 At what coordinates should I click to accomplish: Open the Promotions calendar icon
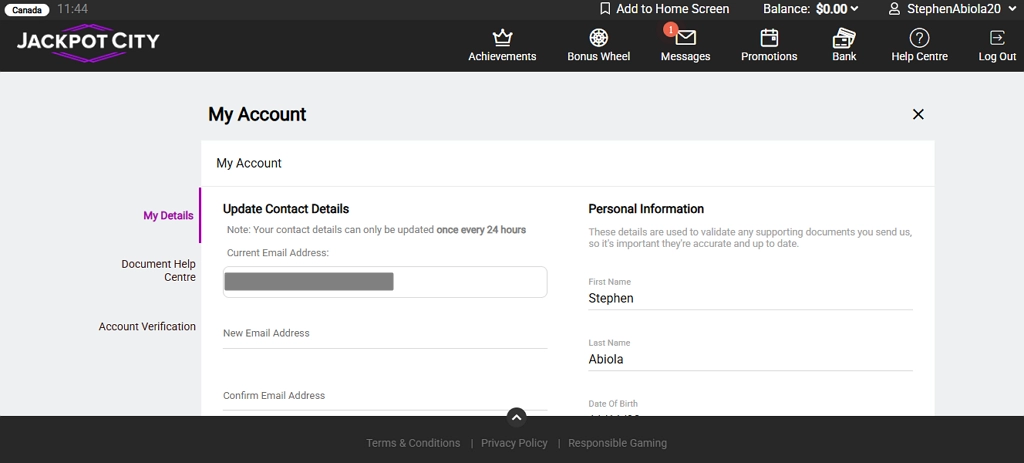coord(769,38)
